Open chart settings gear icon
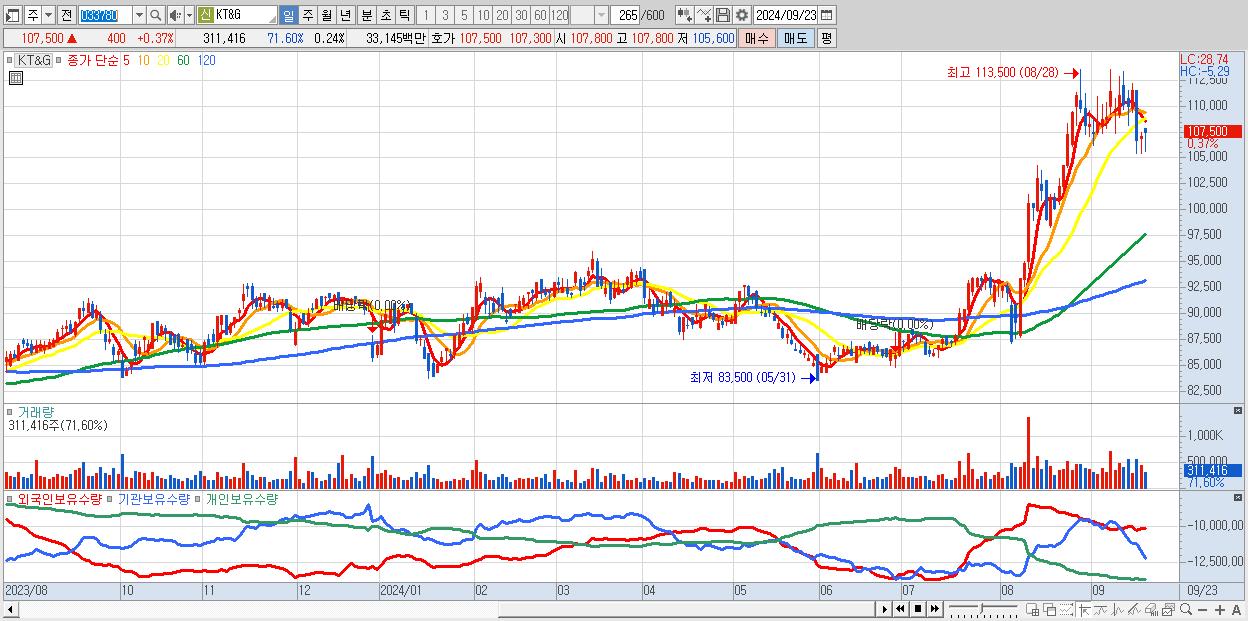1248x621 pixels. point(742,15)
